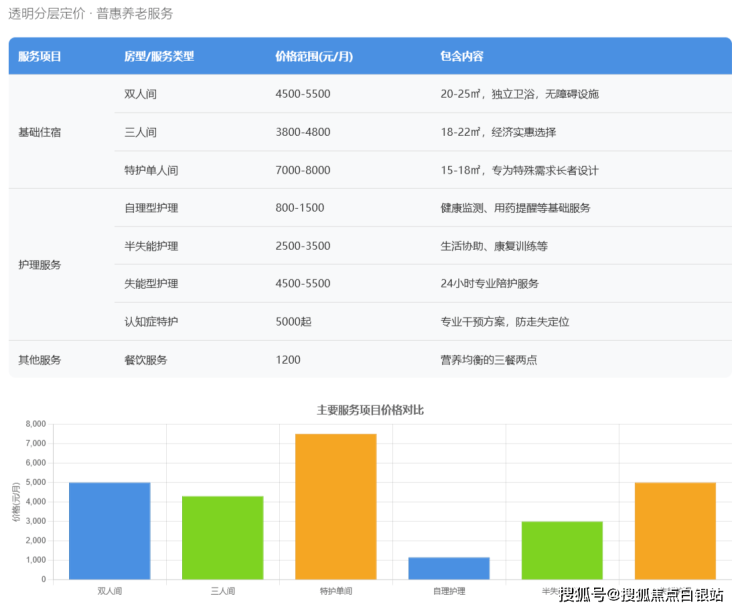Click the 价格范围(元/月) column header

tap(314, 57)
